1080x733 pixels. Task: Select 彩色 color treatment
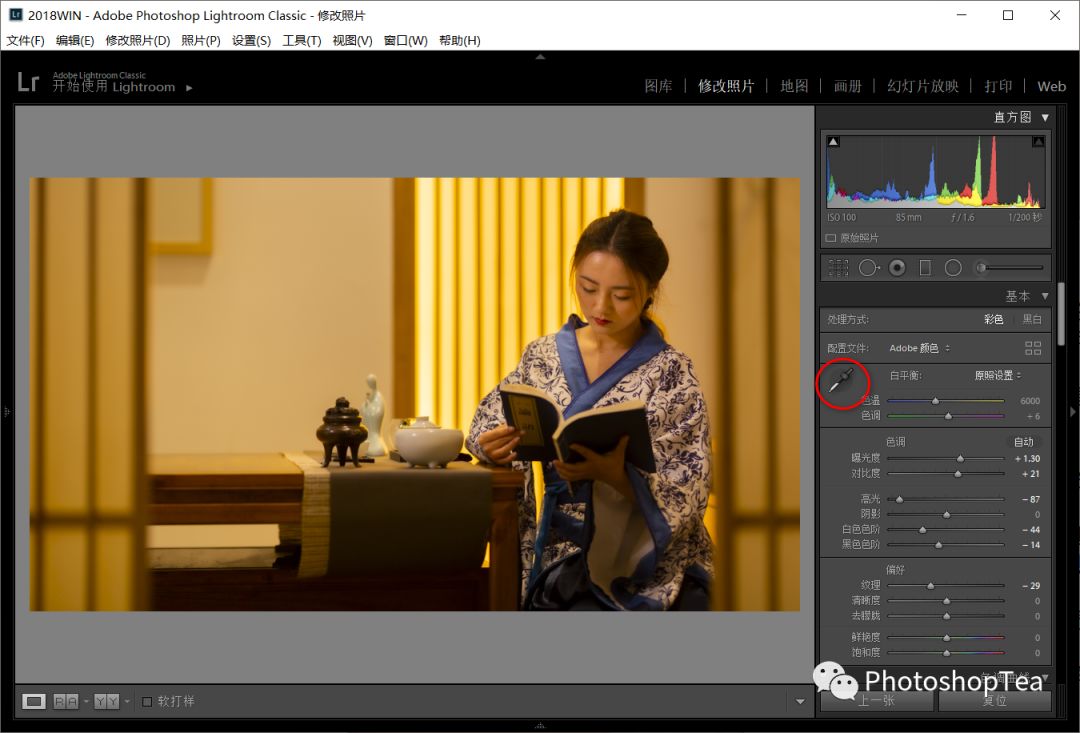click(x=993, y=319)
